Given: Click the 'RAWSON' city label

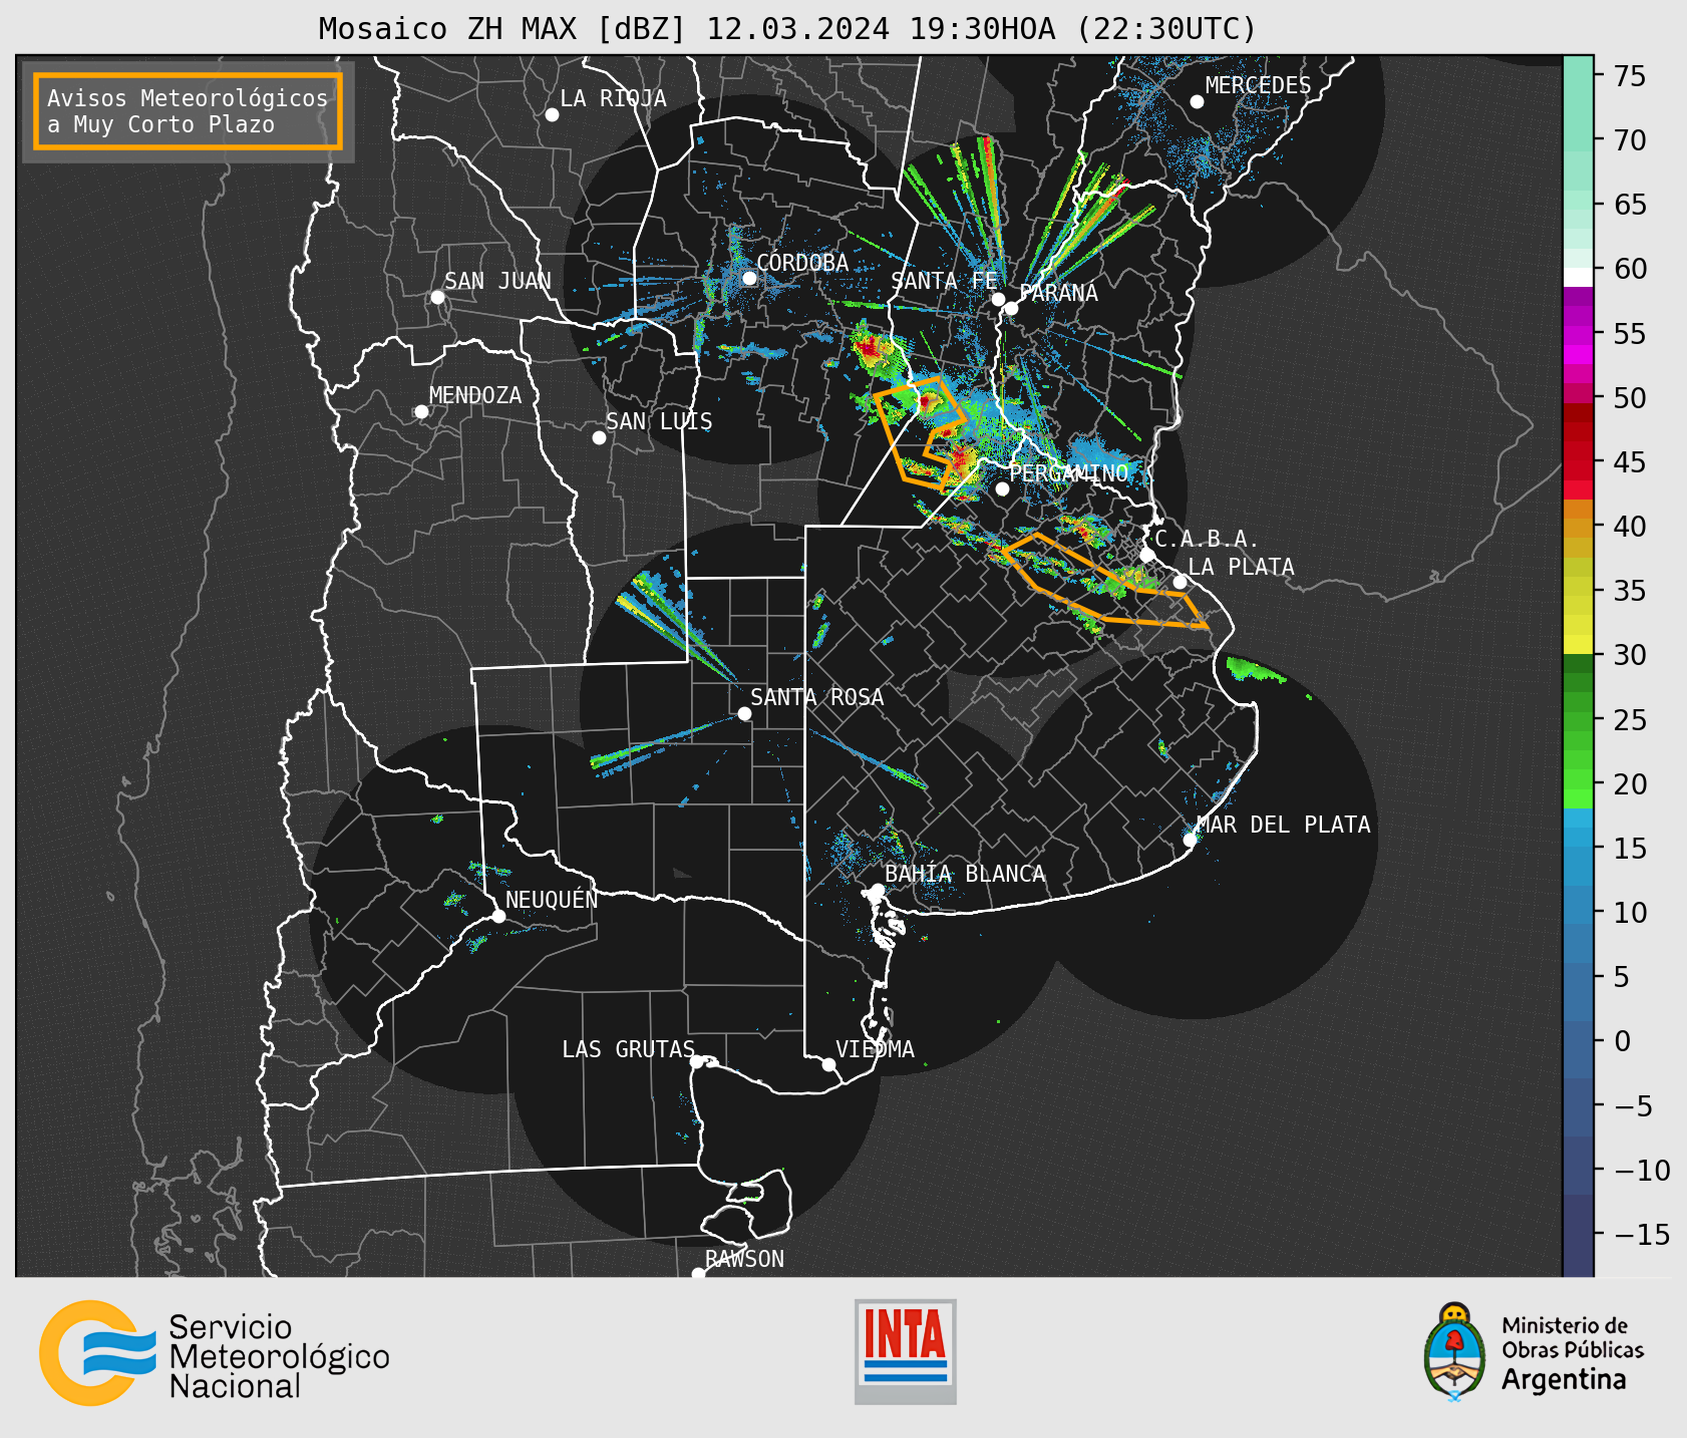Looking at the screenshot, I should pos(745,1259).
